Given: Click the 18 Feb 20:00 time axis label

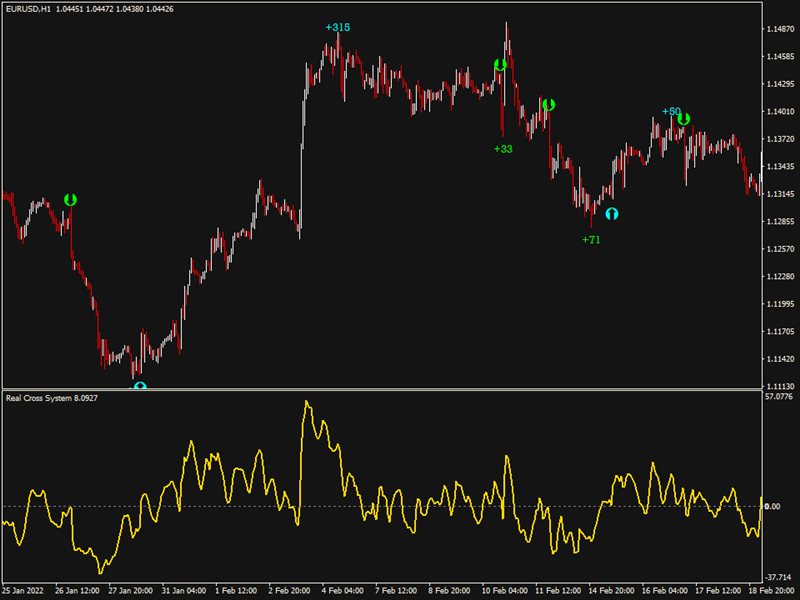Looking at the screenshot, I should [771, 590].
